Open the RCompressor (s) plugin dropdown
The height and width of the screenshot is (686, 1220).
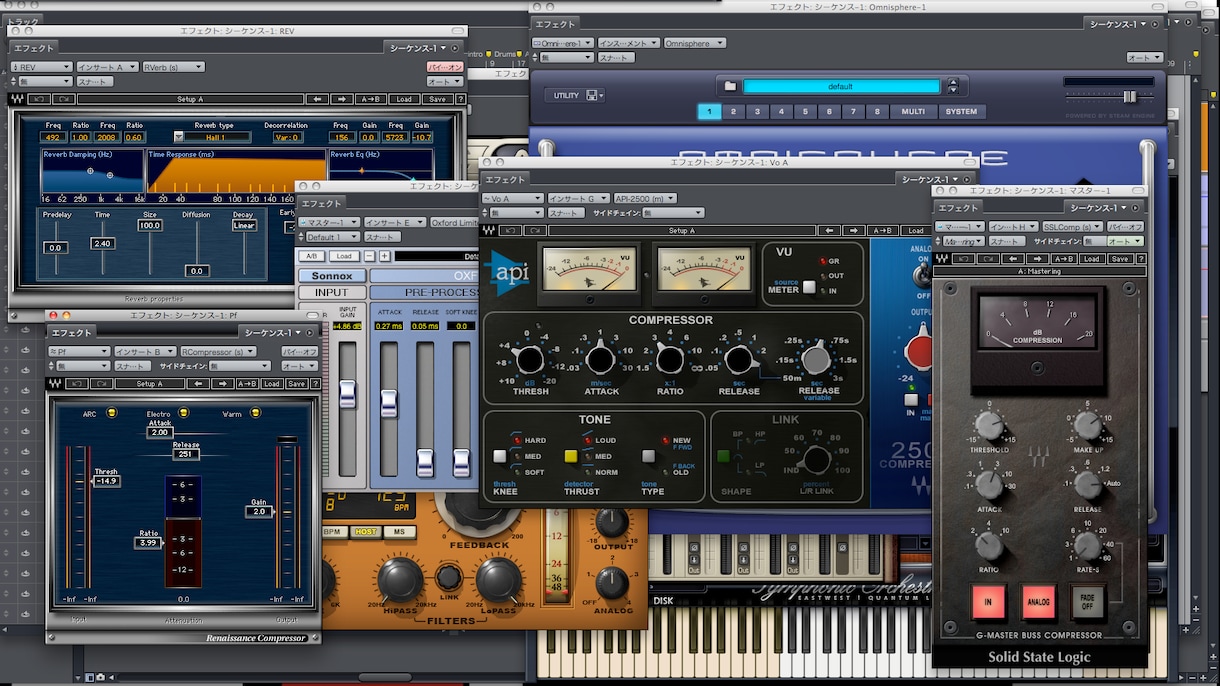(x=218, y=352)
